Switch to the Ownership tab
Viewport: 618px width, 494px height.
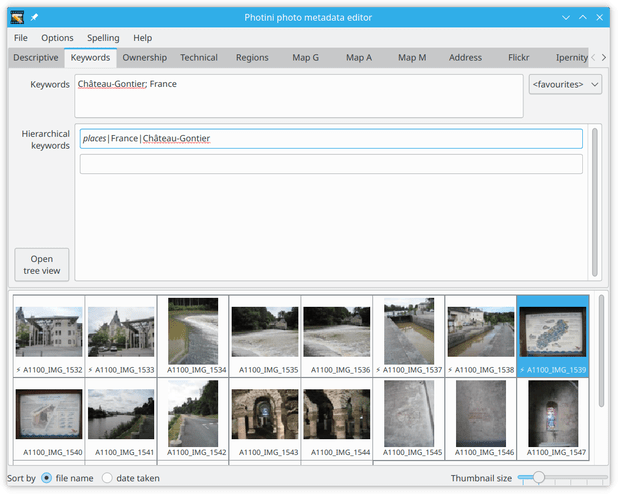coord(145,58)
